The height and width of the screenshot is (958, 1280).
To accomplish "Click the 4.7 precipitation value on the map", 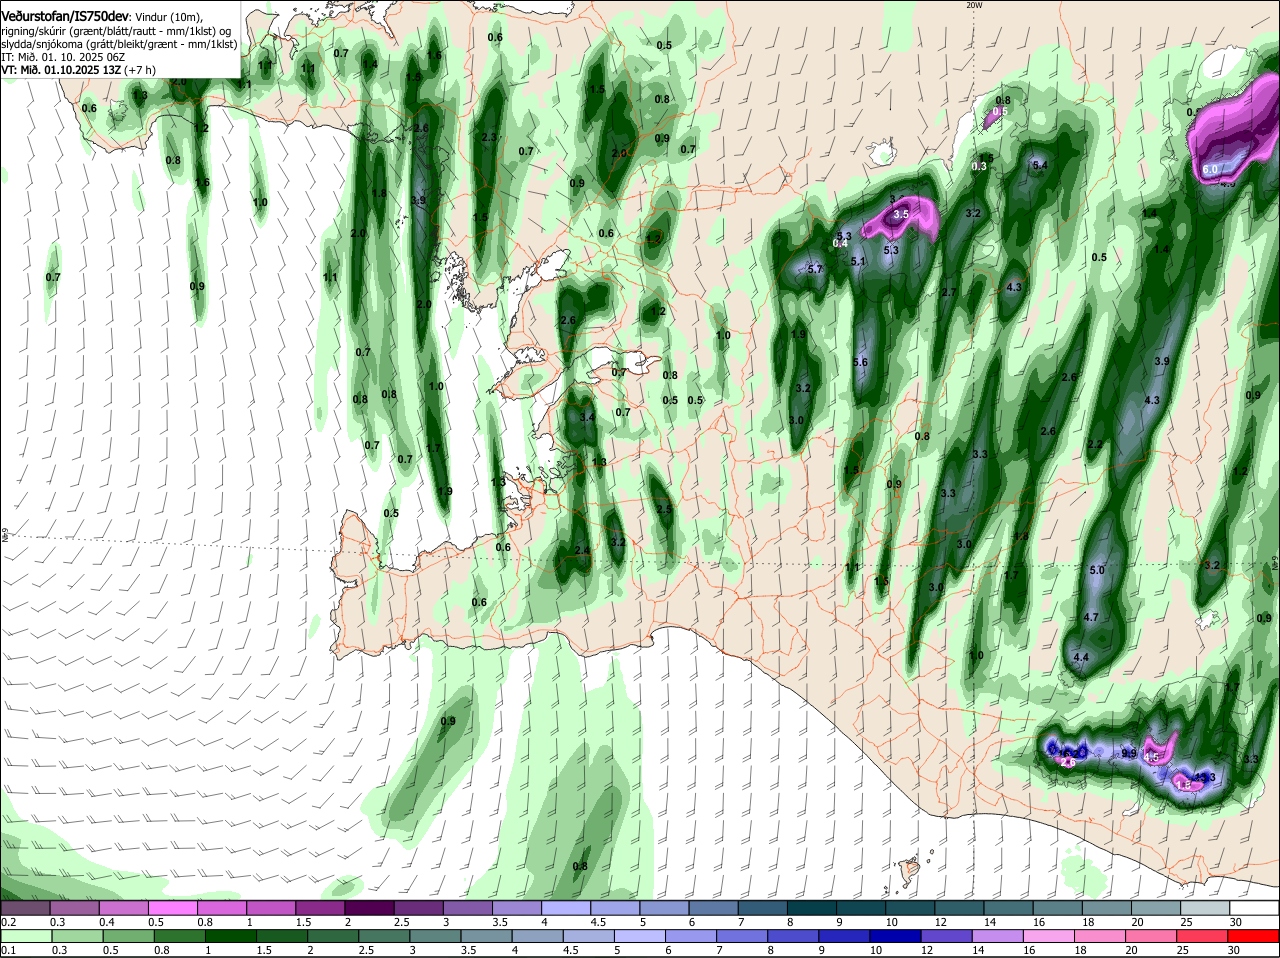I will [1091, 618].
